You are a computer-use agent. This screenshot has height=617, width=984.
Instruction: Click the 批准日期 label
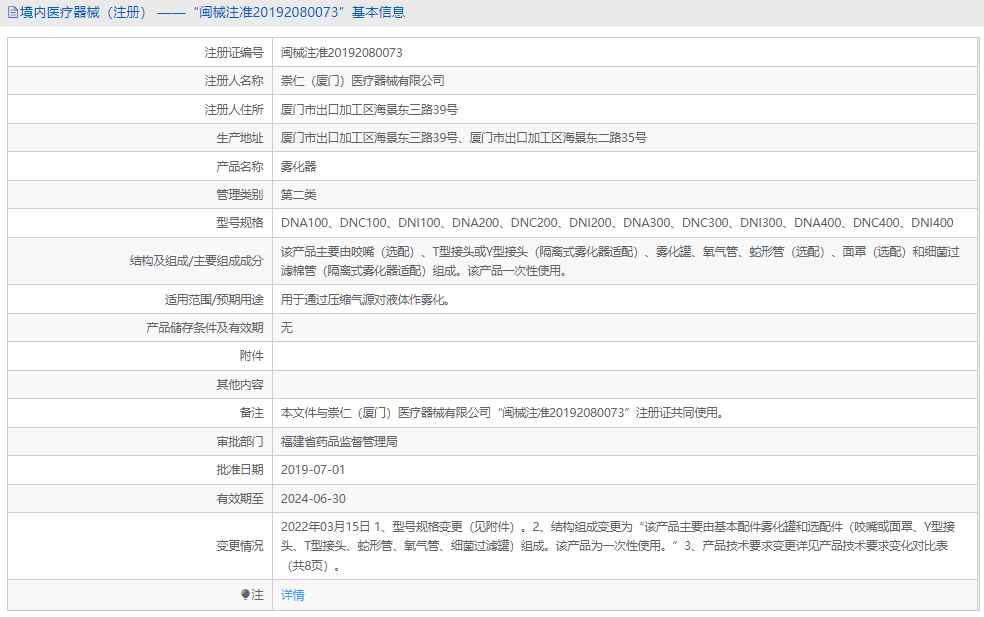coord(240,470)
